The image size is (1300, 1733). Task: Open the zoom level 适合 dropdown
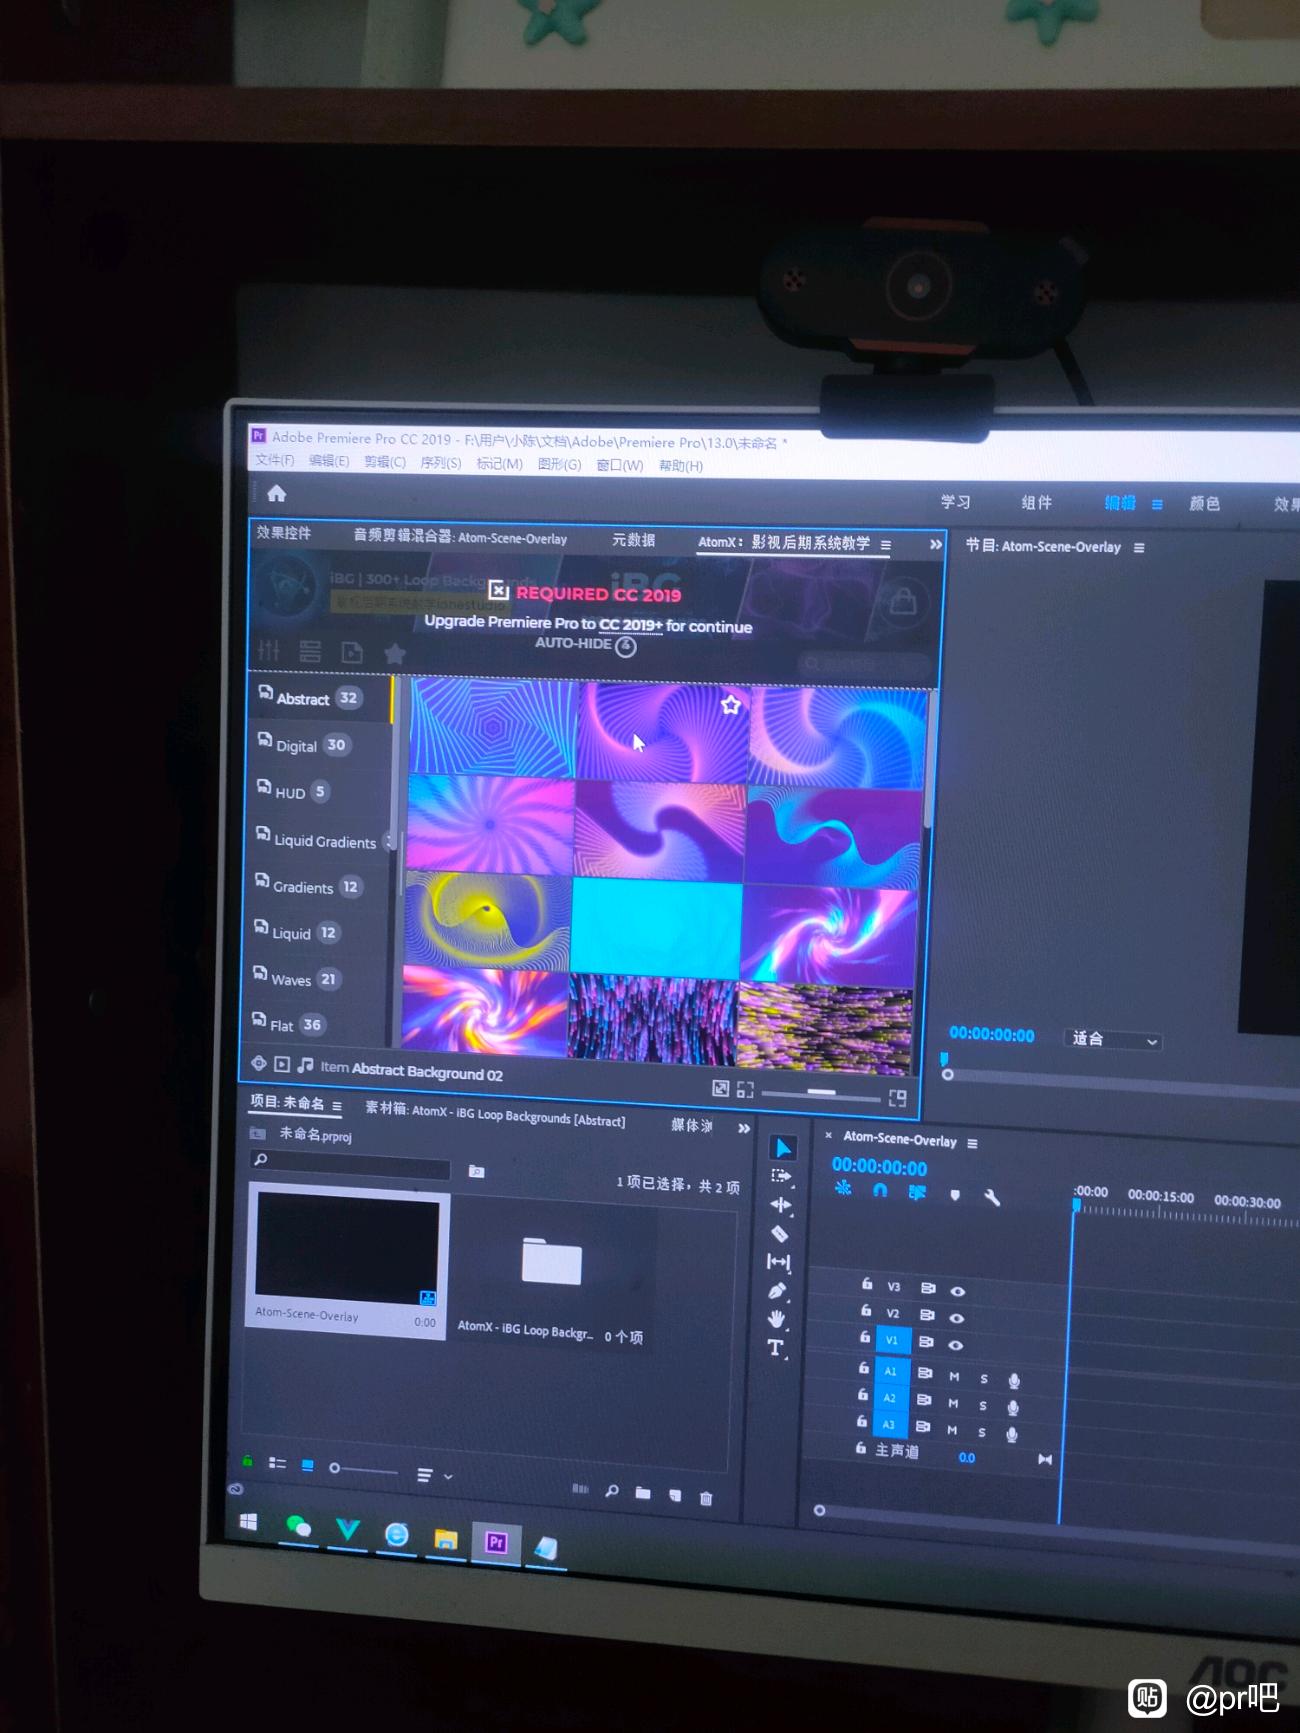point(1113,1040)
